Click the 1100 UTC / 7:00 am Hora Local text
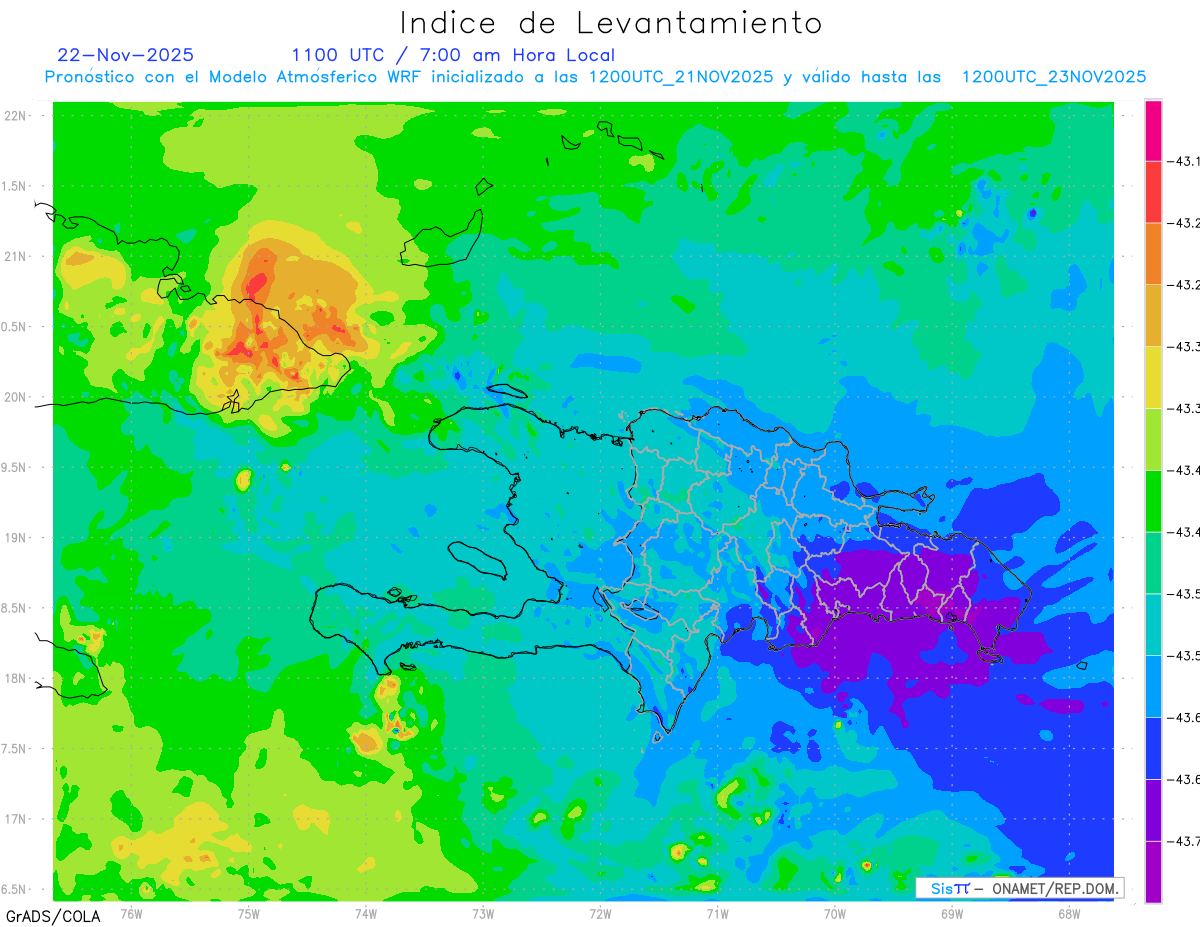 pyautogui.click(x=453, y=55)
